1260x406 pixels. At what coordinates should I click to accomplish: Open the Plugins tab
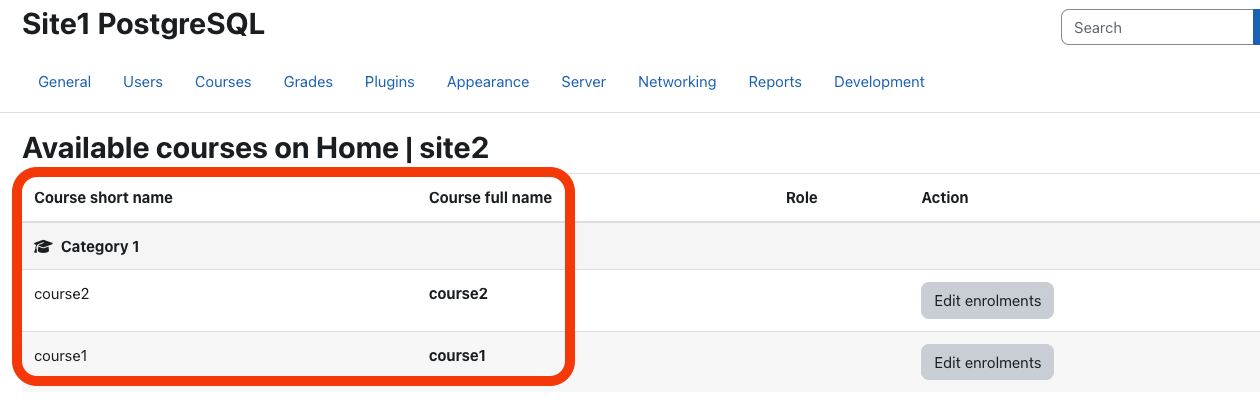pos(390,82)
